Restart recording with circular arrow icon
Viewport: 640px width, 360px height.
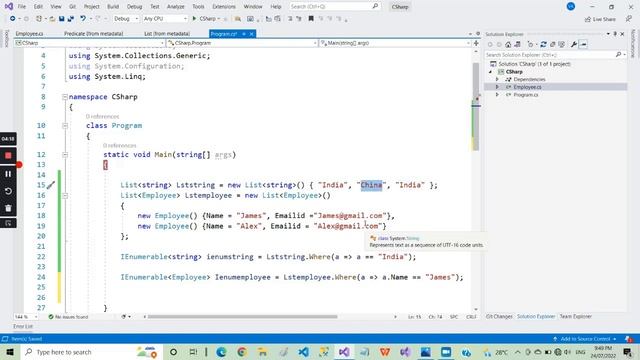tap(8, 191)
